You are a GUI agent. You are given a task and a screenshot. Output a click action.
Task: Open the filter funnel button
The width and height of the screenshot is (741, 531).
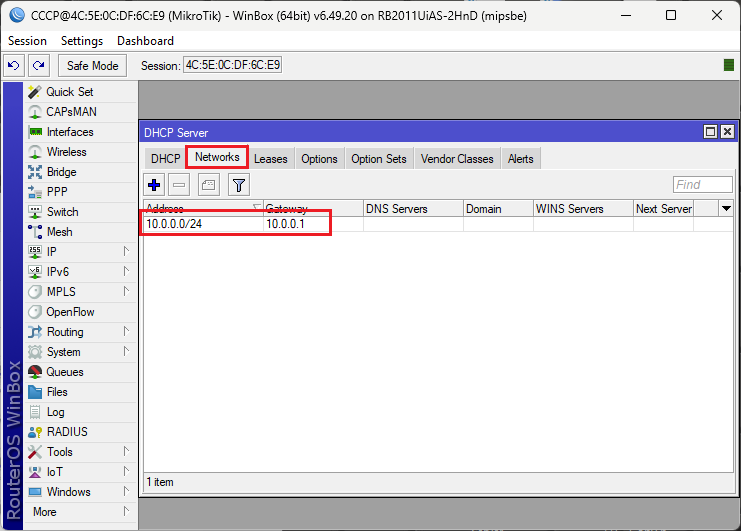(x=239, y=185)
